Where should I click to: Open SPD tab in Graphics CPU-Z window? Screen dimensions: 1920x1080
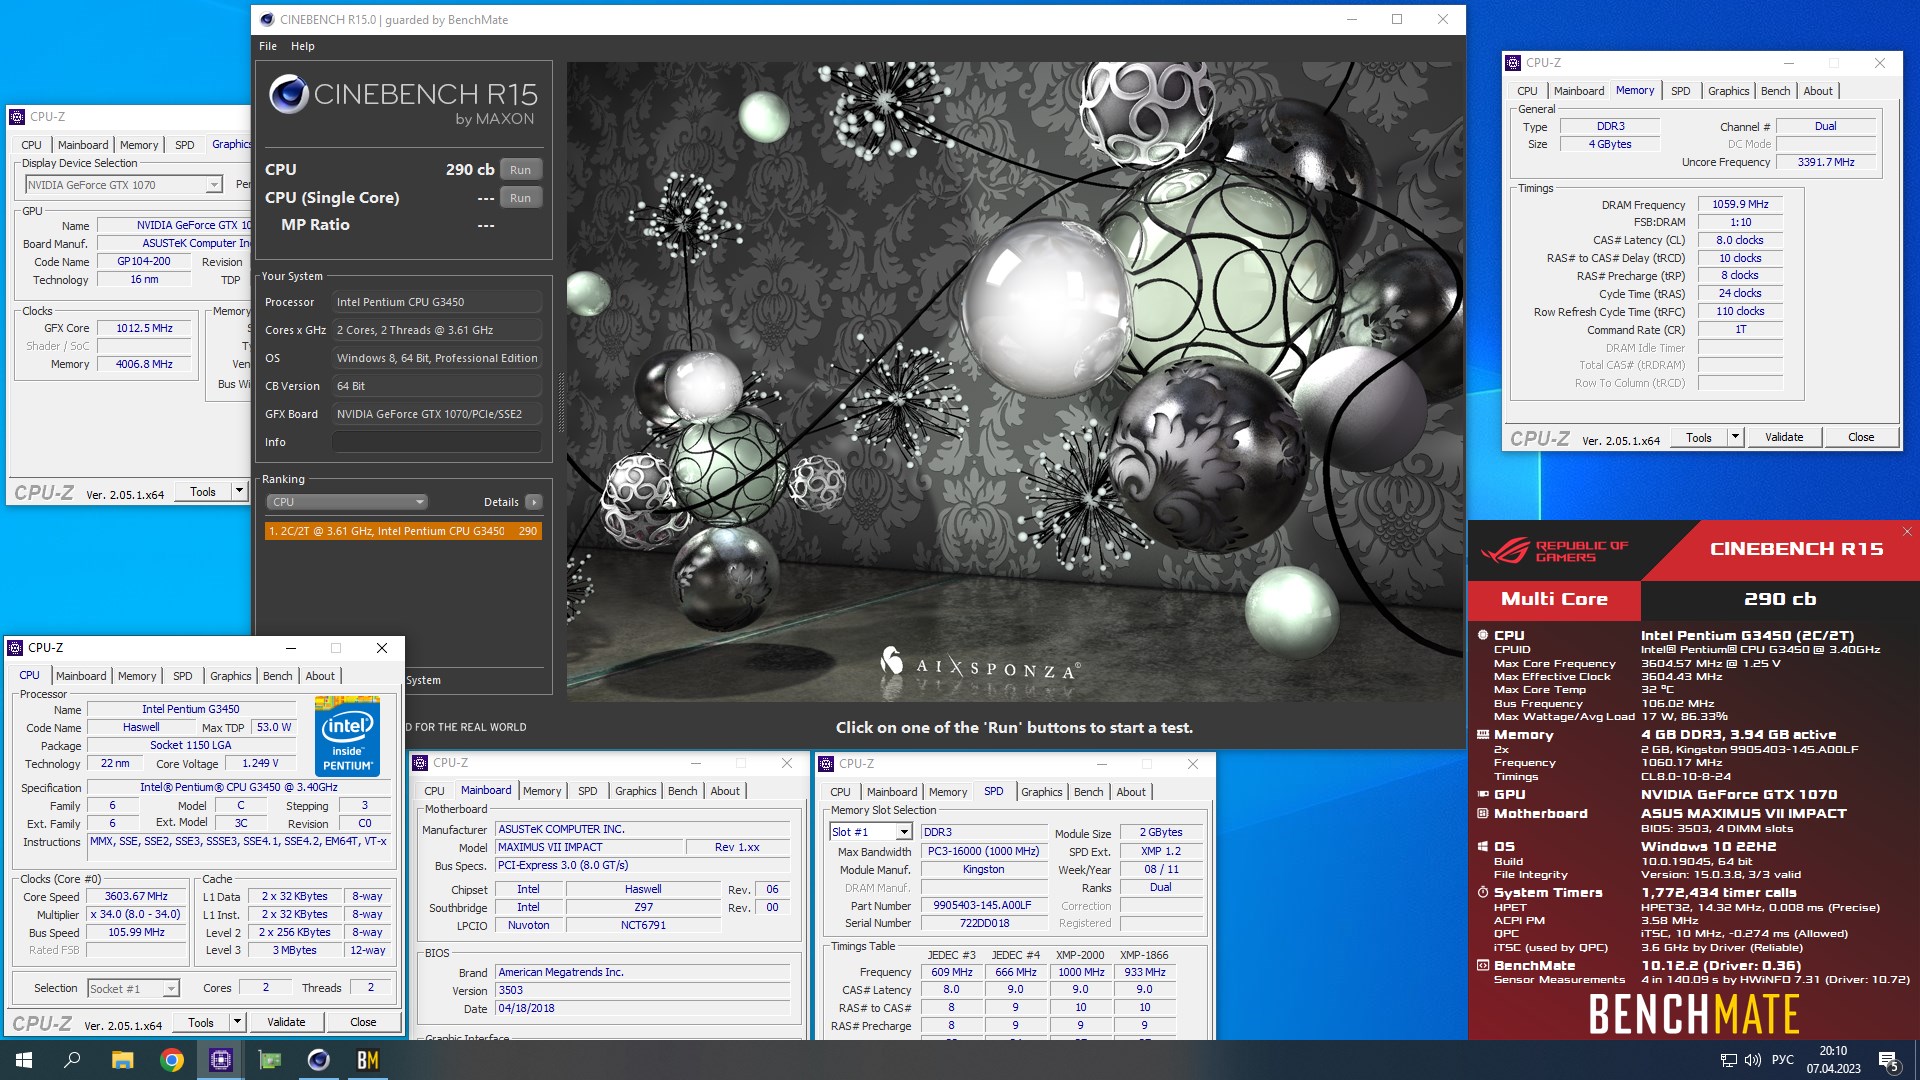tap(185, 145)
